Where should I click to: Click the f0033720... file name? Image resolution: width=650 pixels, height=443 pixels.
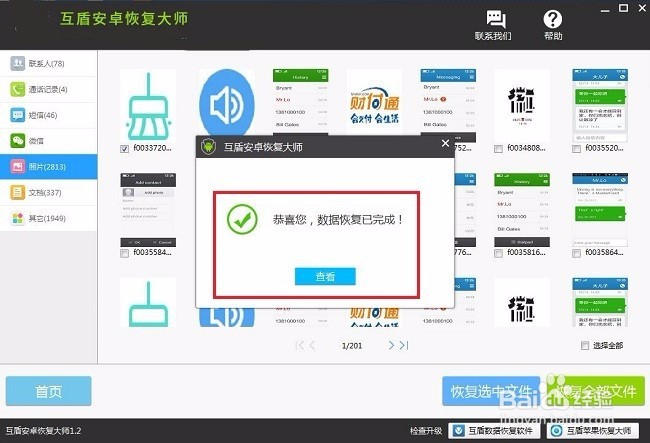[152, 148]
